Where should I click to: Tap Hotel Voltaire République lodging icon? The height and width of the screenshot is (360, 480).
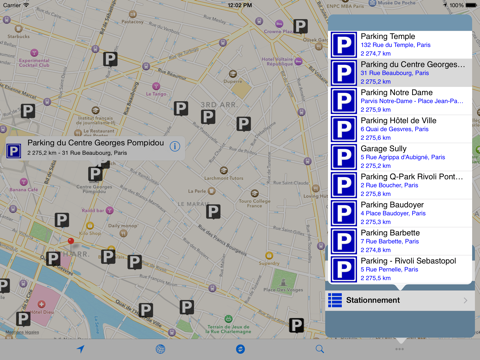(x=299, y=61)
